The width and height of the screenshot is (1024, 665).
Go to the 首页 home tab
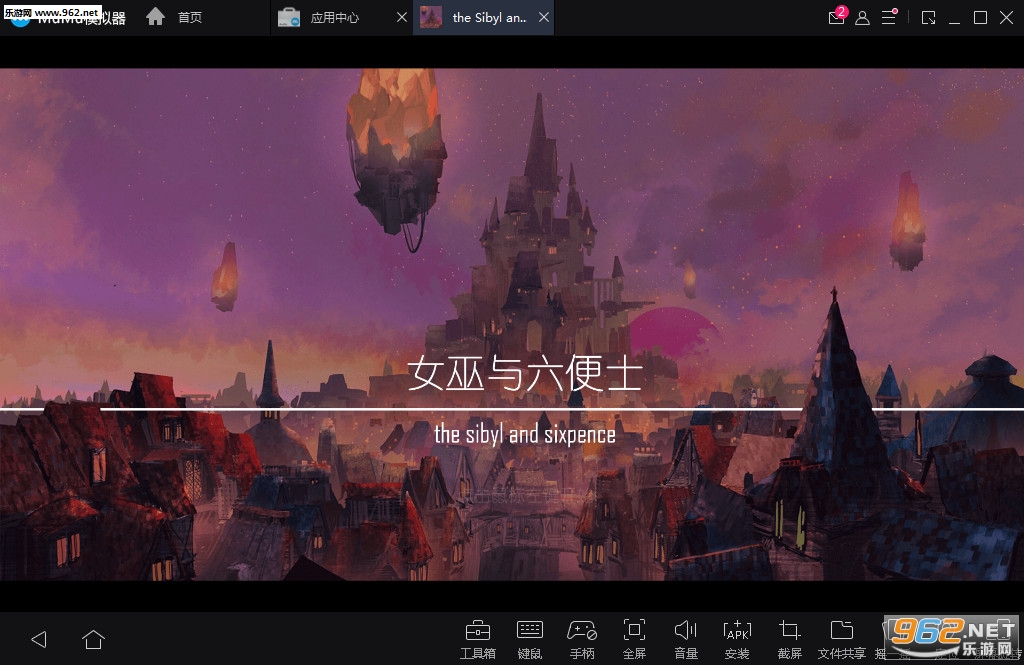(x=189, y=18)
